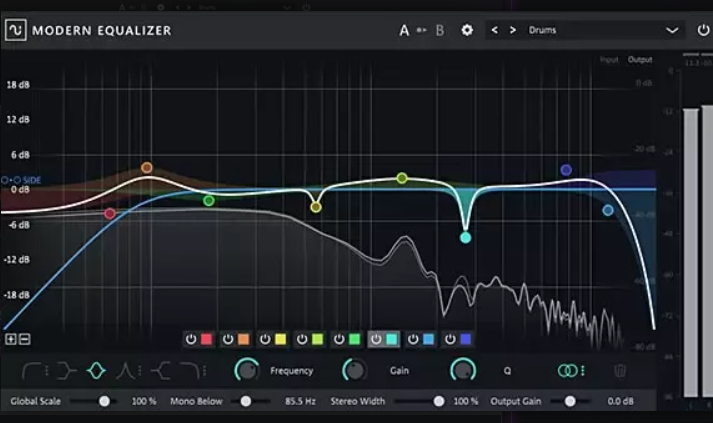Screen dimensions: 713x423
Task: Click the 85.5 Hz Mono Below value
Action: pos(300,401)
